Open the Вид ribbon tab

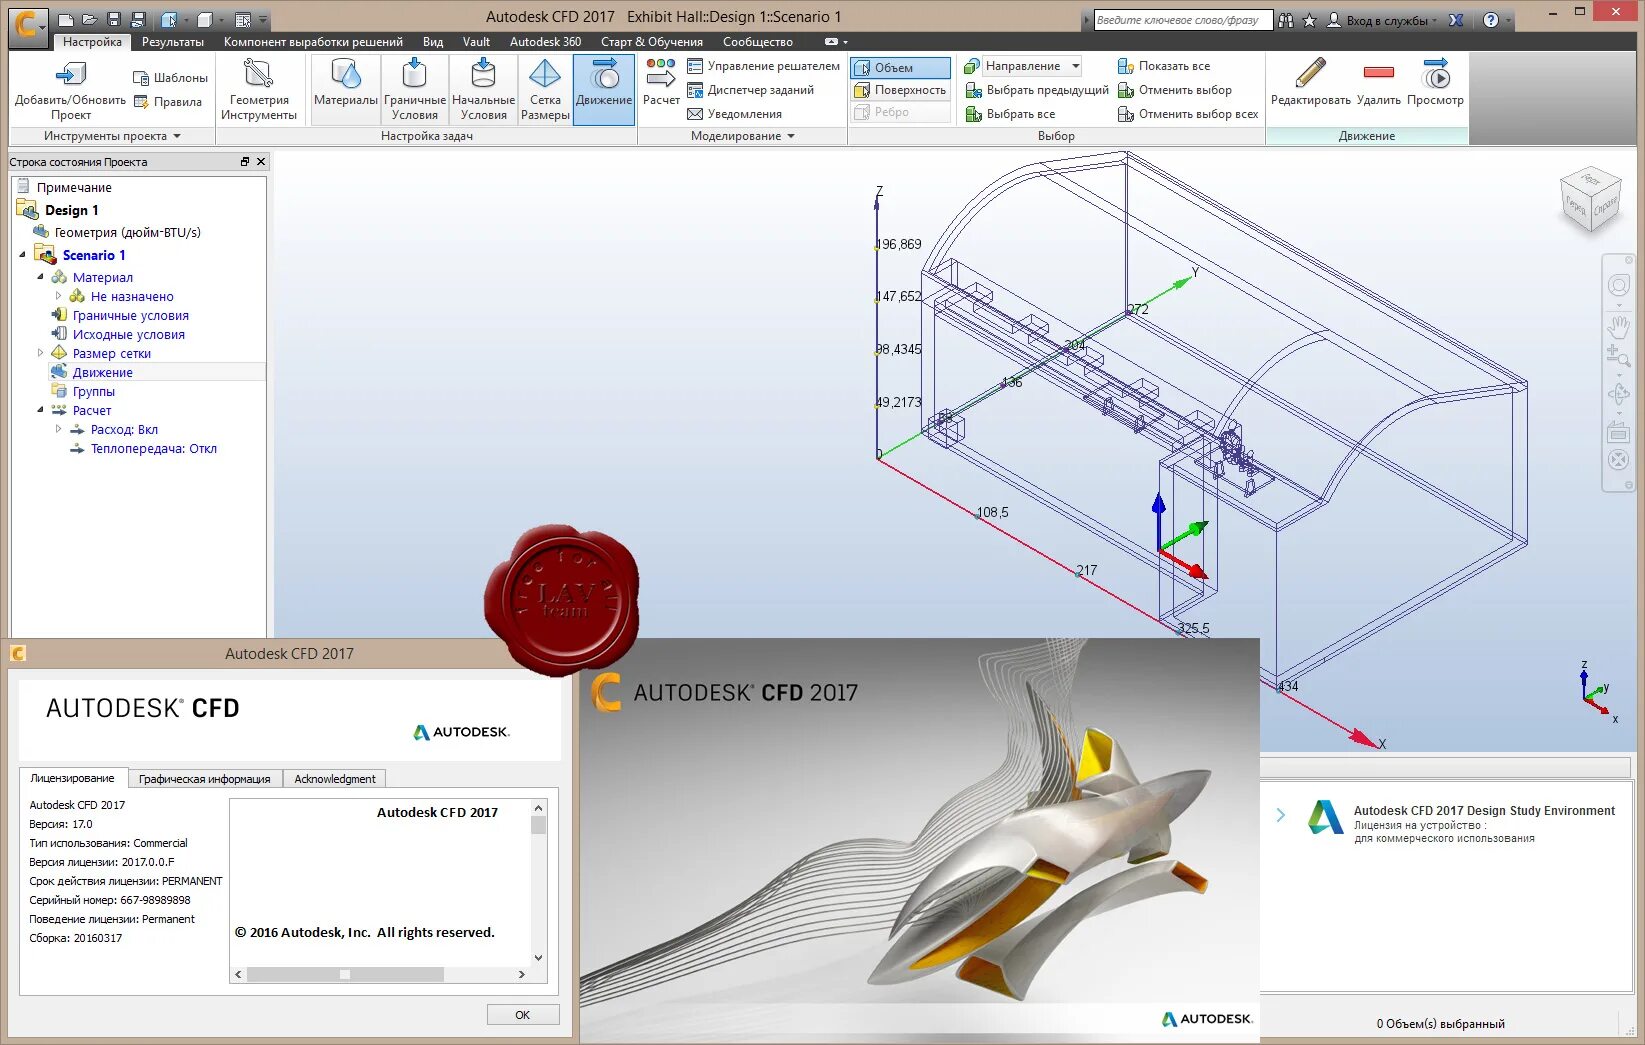click(433, 42)
